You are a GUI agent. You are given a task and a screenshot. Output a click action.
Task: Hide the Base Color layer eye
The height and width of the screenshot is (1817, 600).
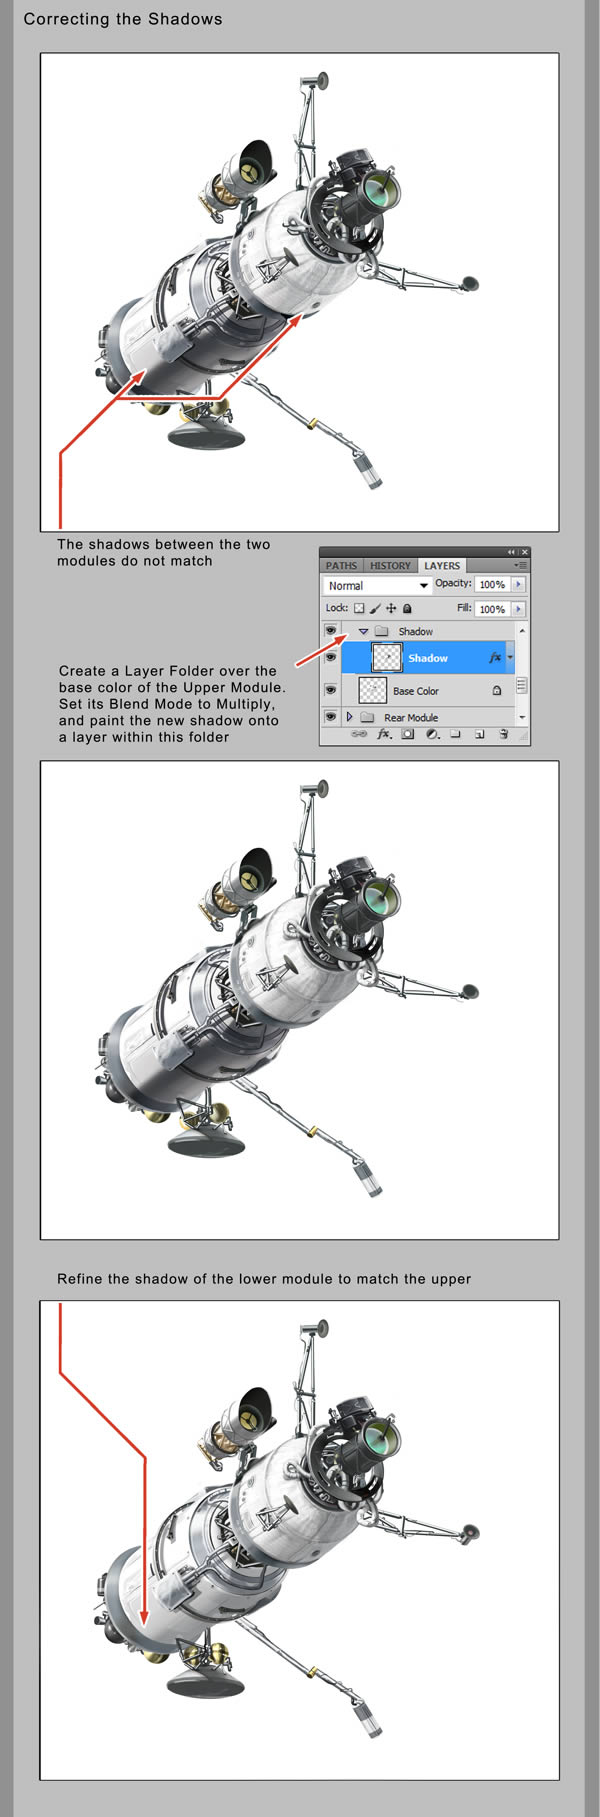(330, 690)
